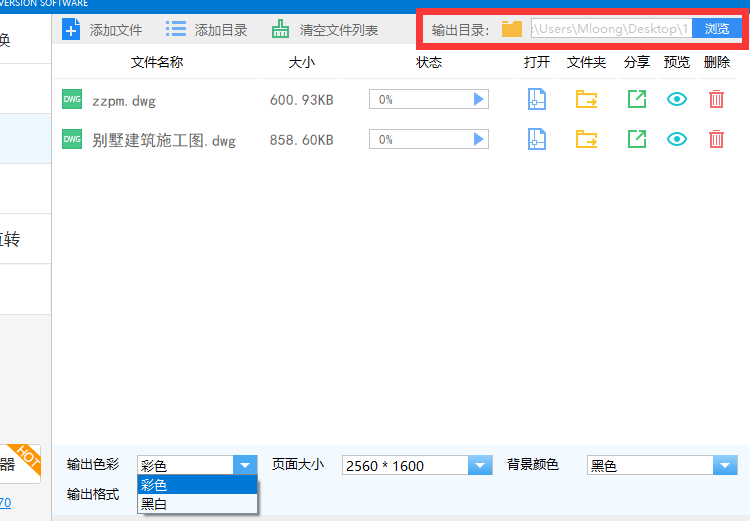Click the 输出目录 label

point(460,30)
